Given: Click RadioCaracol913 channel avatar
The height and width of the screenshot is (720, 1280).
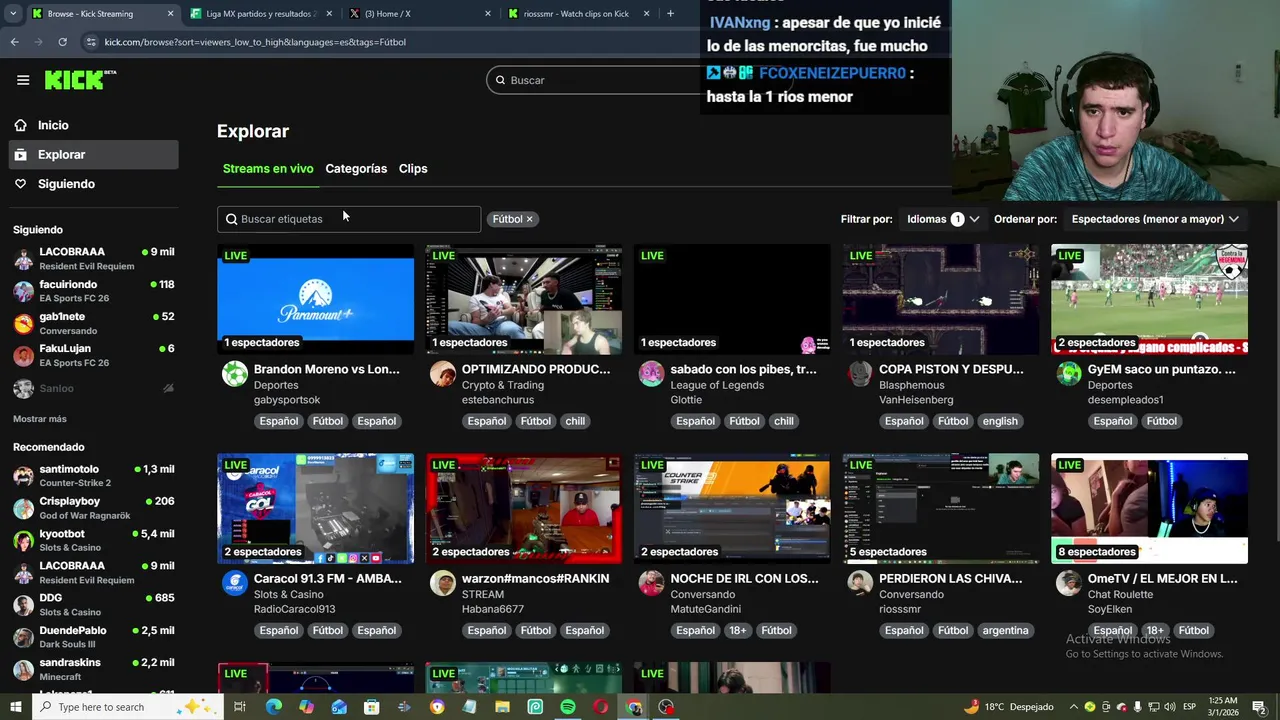Looking at the screenshot, I should [x=235, y=583].
